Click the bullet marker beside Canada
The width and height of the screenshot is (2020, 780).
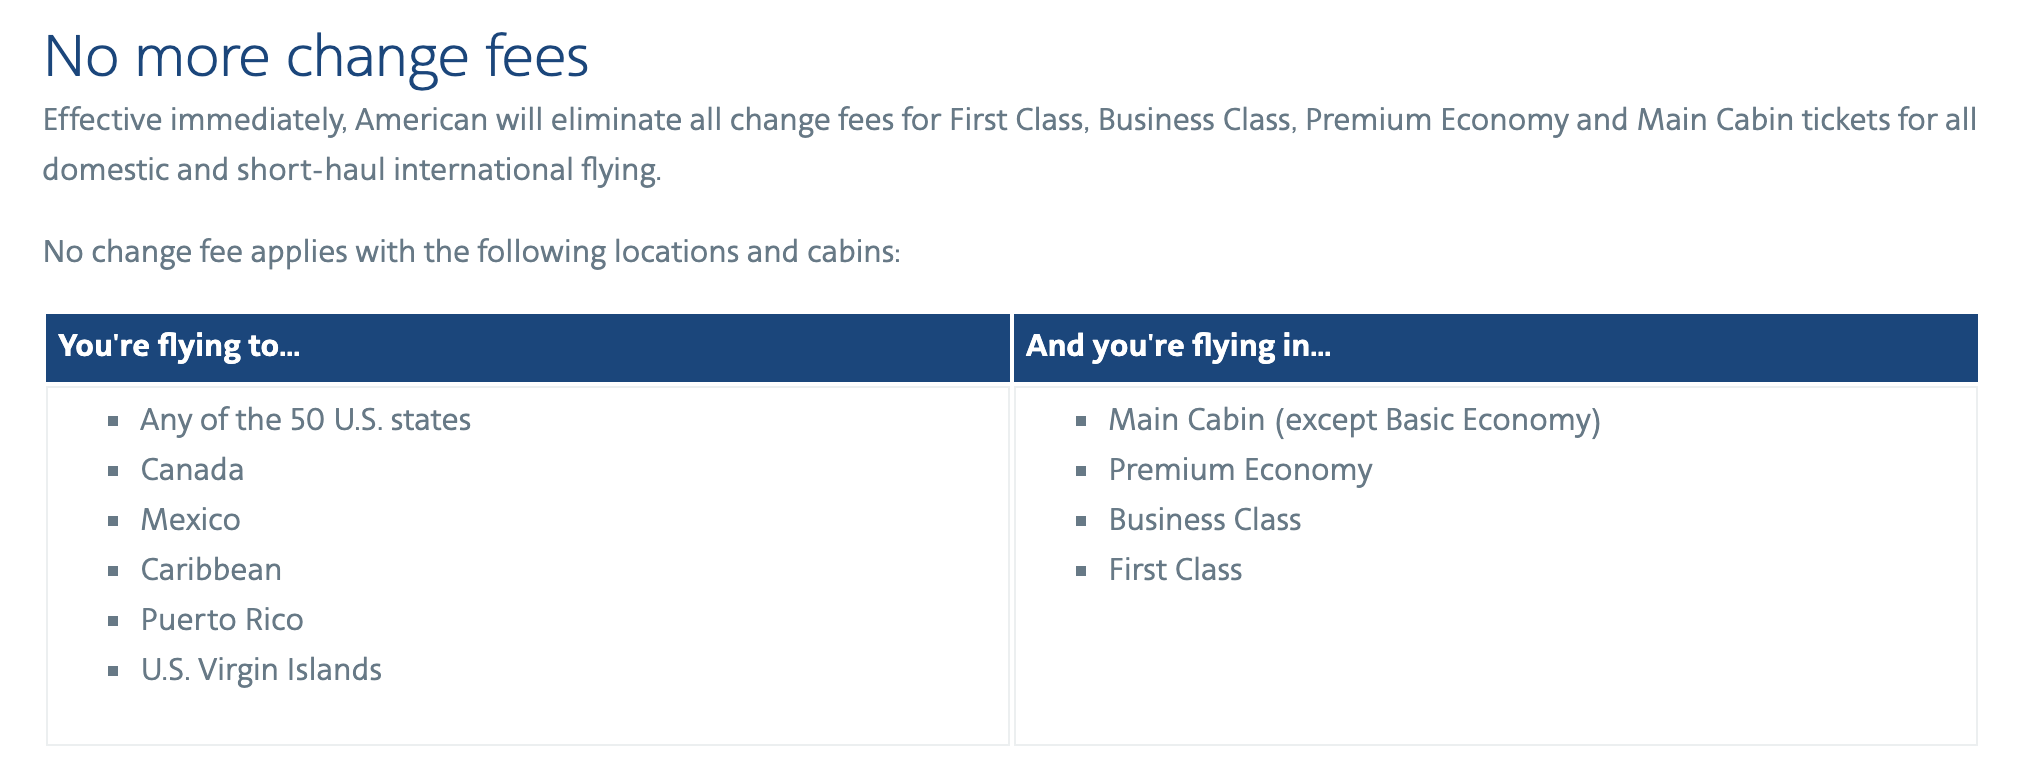(114, 471)
